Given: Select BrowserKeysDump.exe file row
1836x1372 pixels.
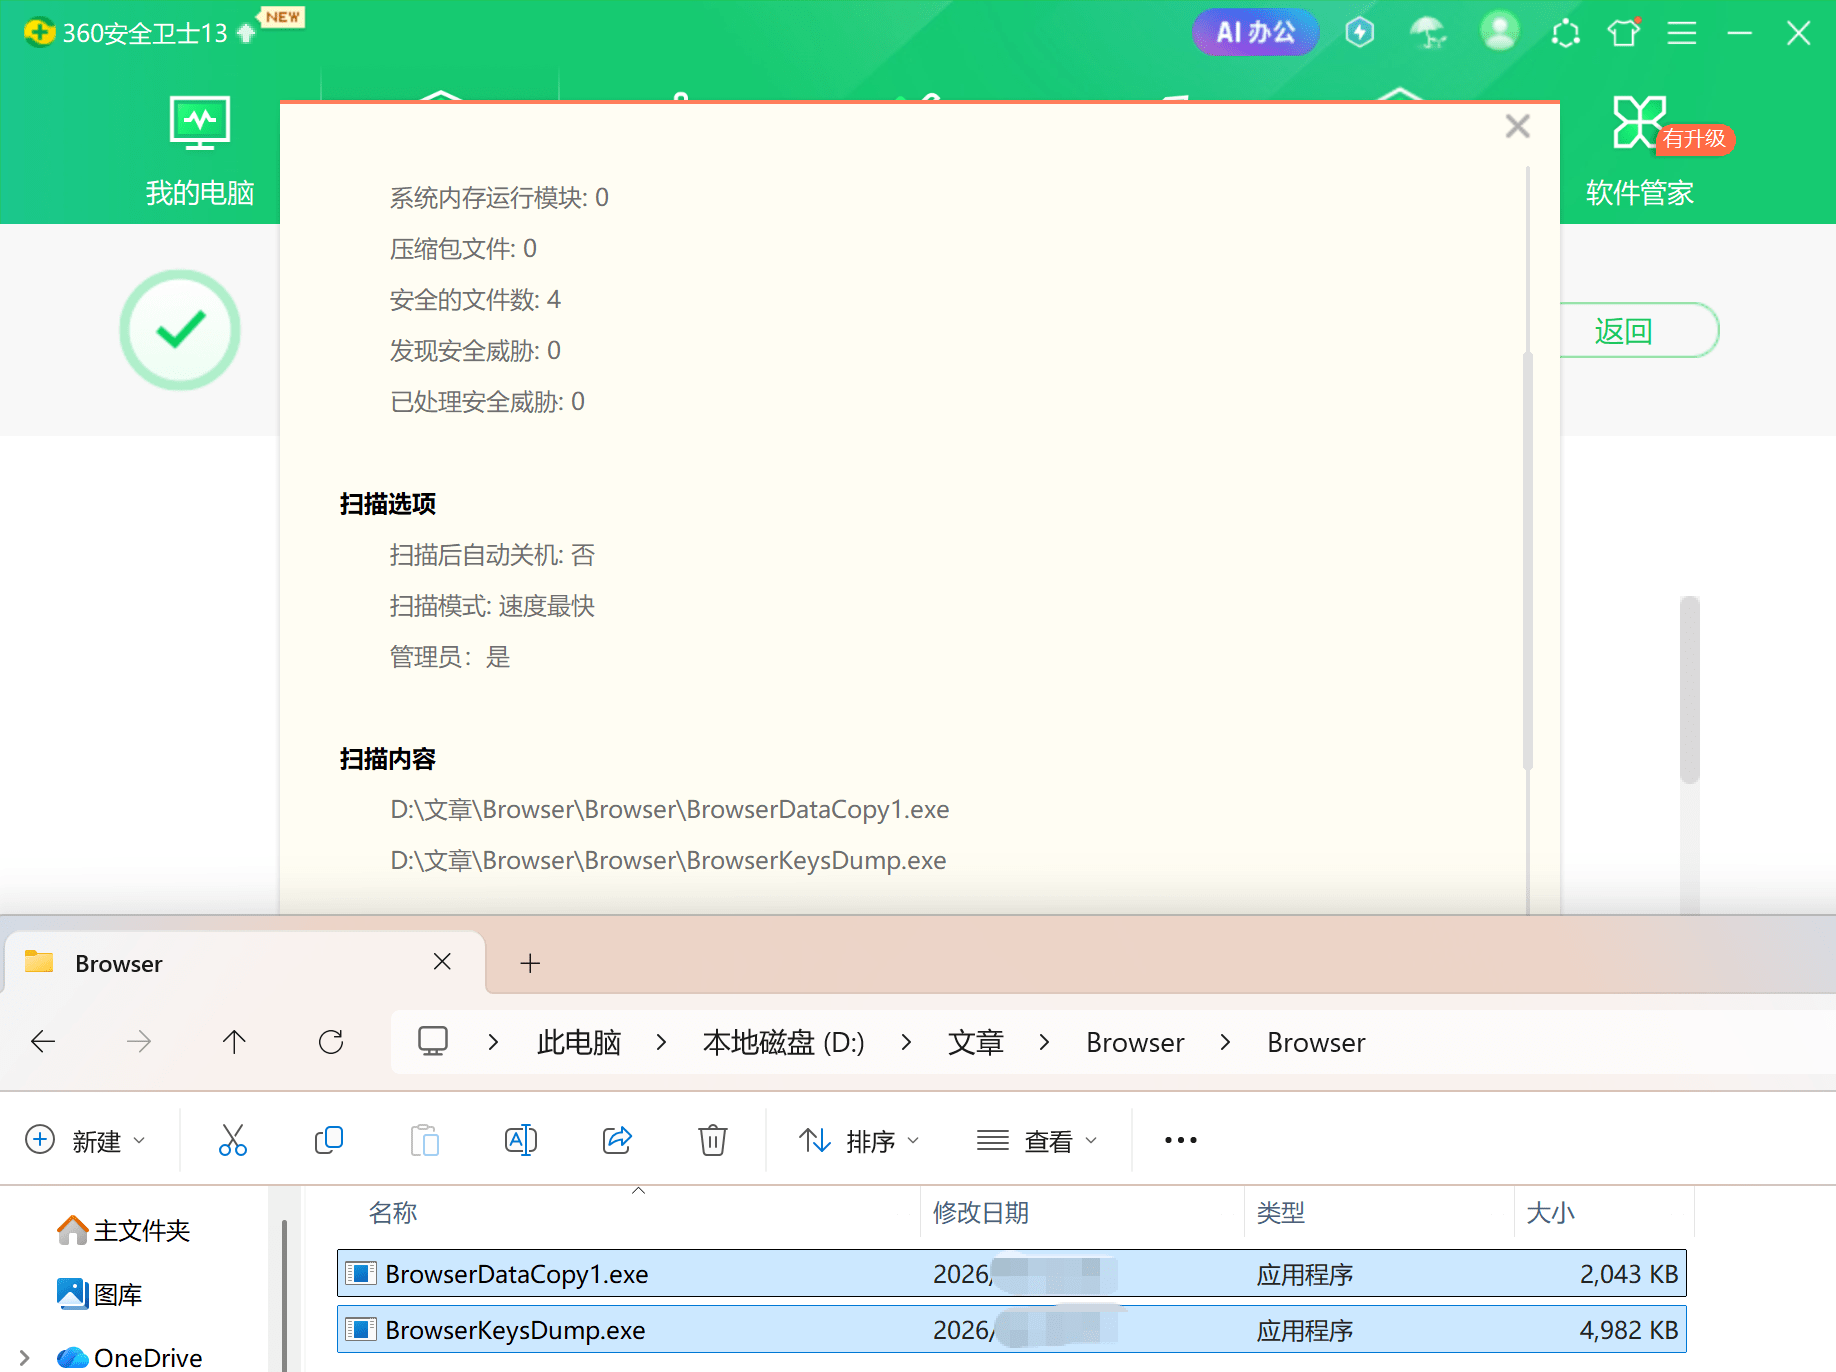Looking at the screenshot, I should click(x=1012, y=1329).
